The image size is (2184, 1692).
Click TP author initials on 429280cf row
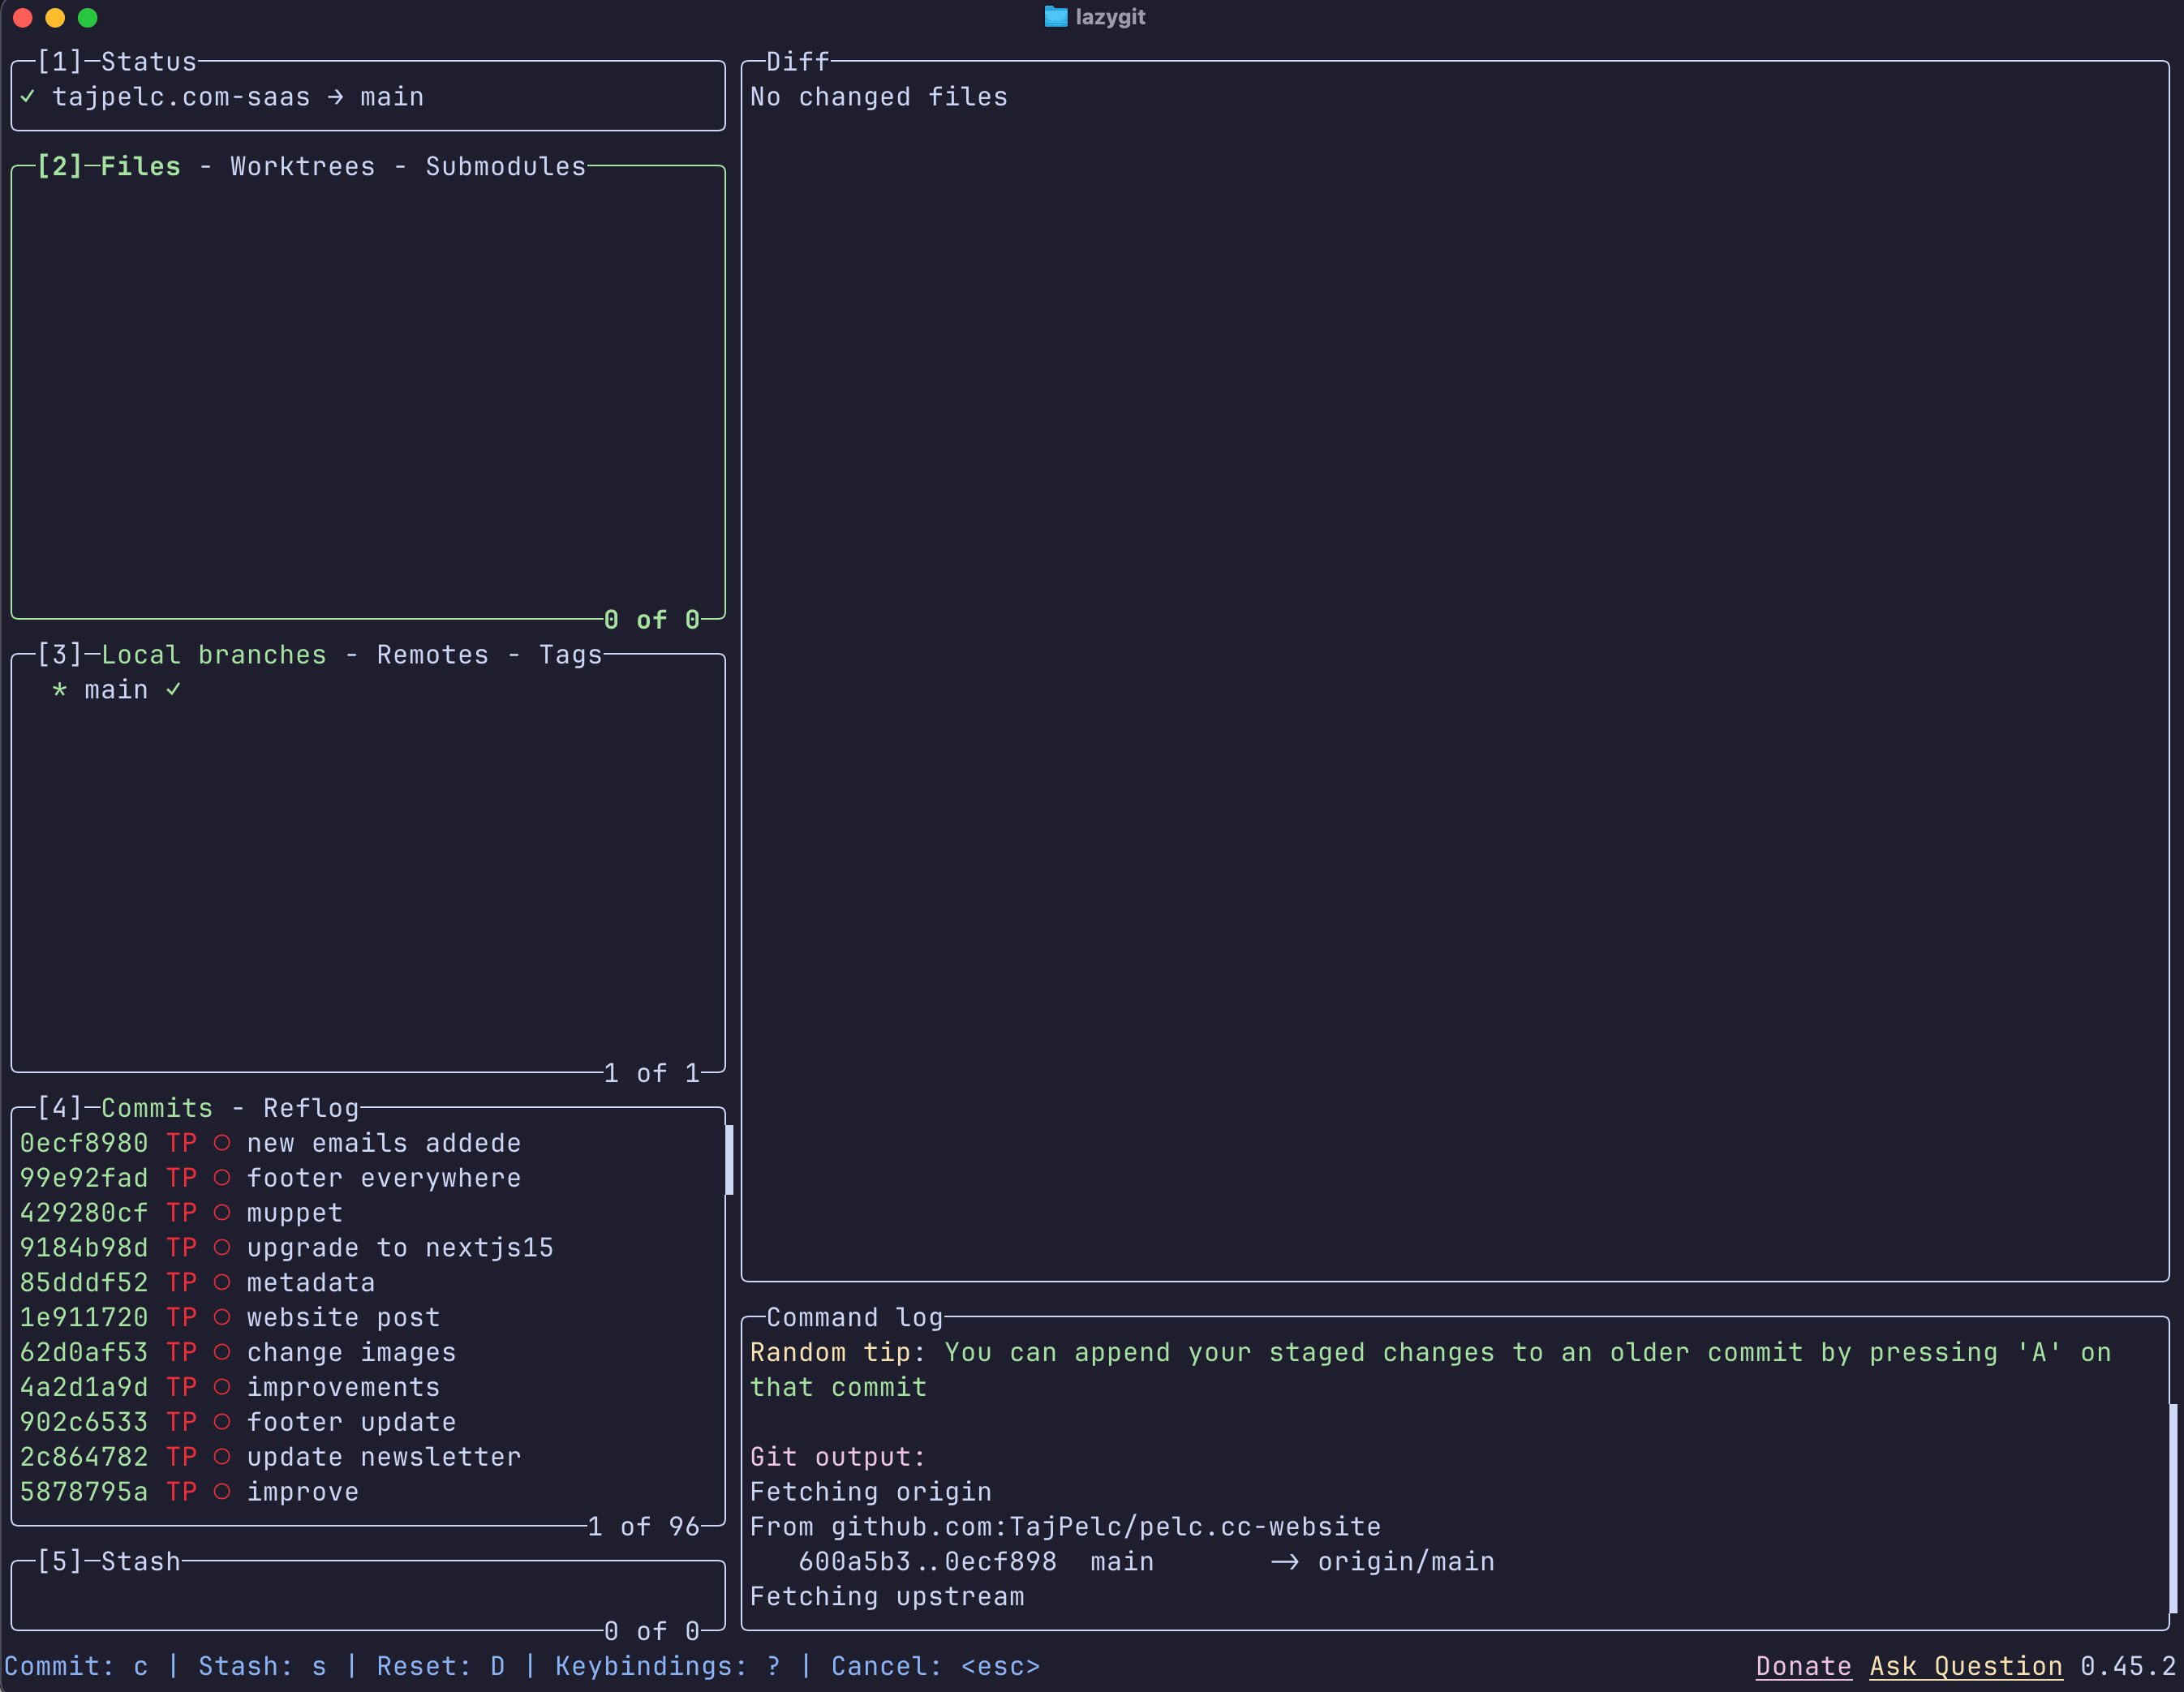182,1213
